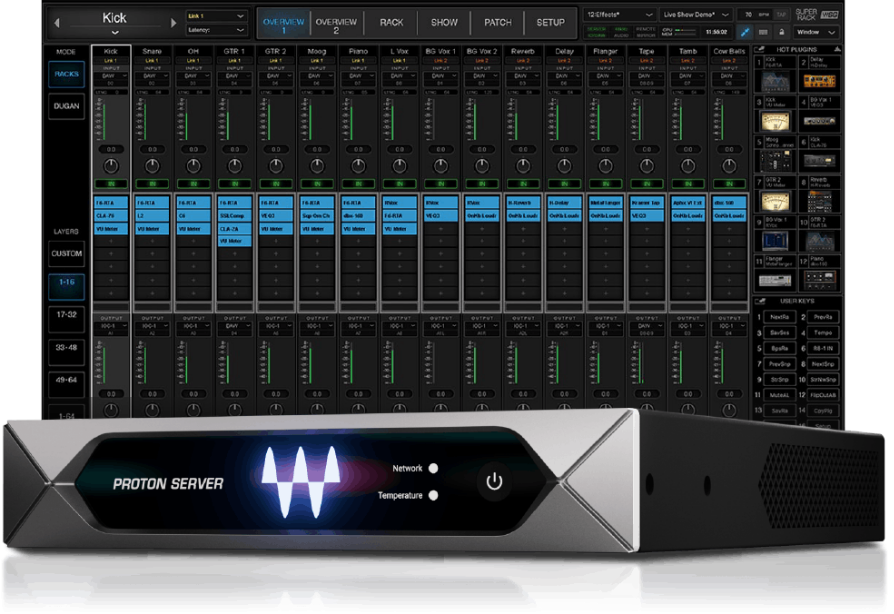Viewport: 894px width, 614px height.
Task: Toggle the IN button on the OH rack
Action: 193,184
